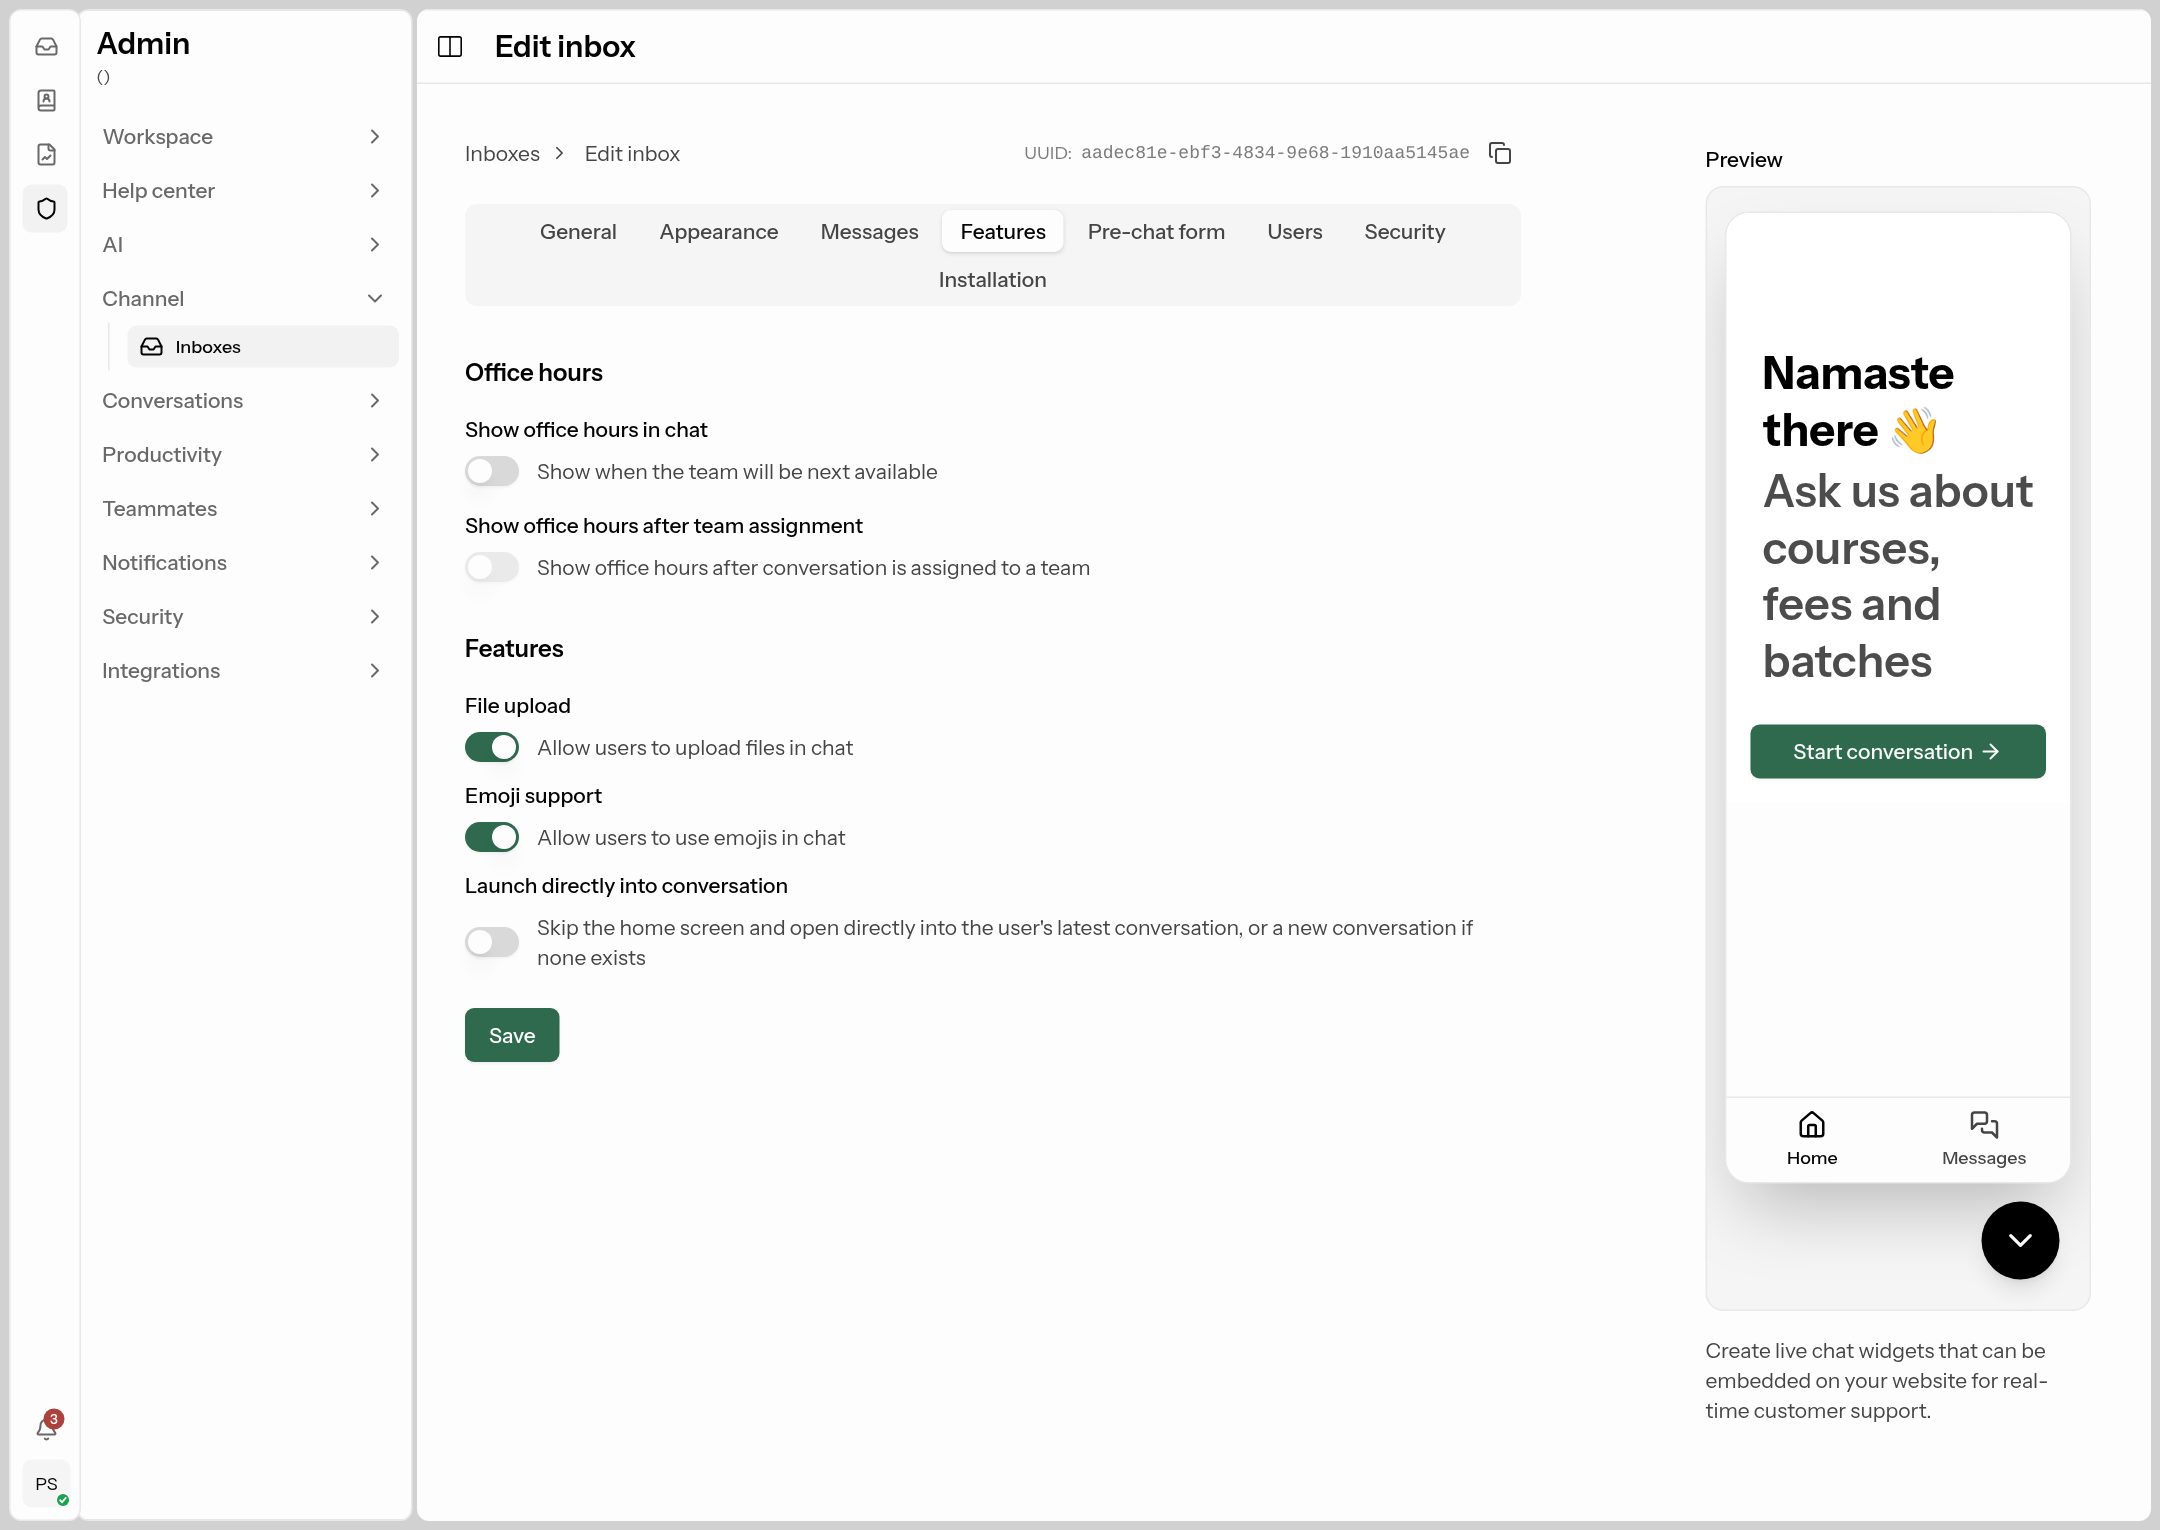Open the Messages tab
This screenshot has height=1530, width=2160.
tap(869, 231)
